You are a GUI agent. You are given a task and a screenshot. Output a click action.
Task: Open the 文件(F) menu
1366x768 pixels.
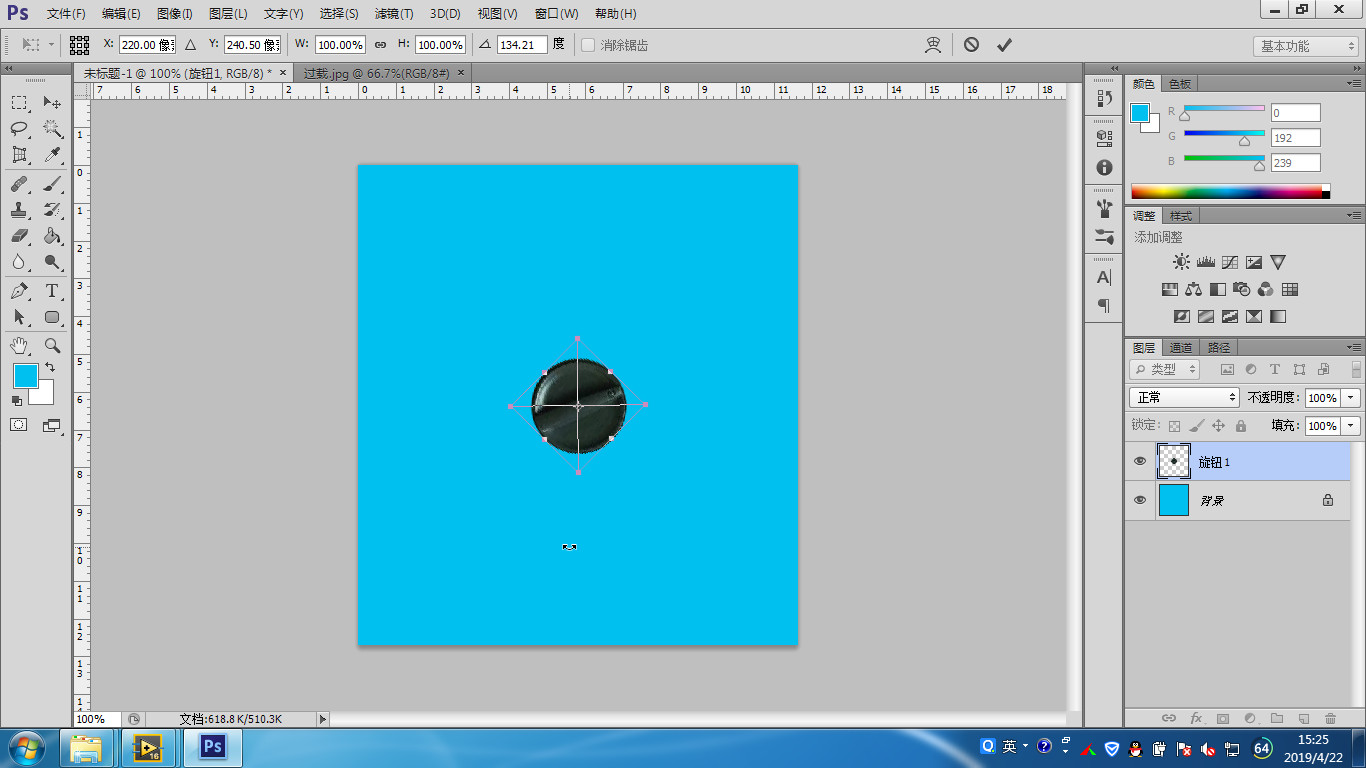[66, 14]
